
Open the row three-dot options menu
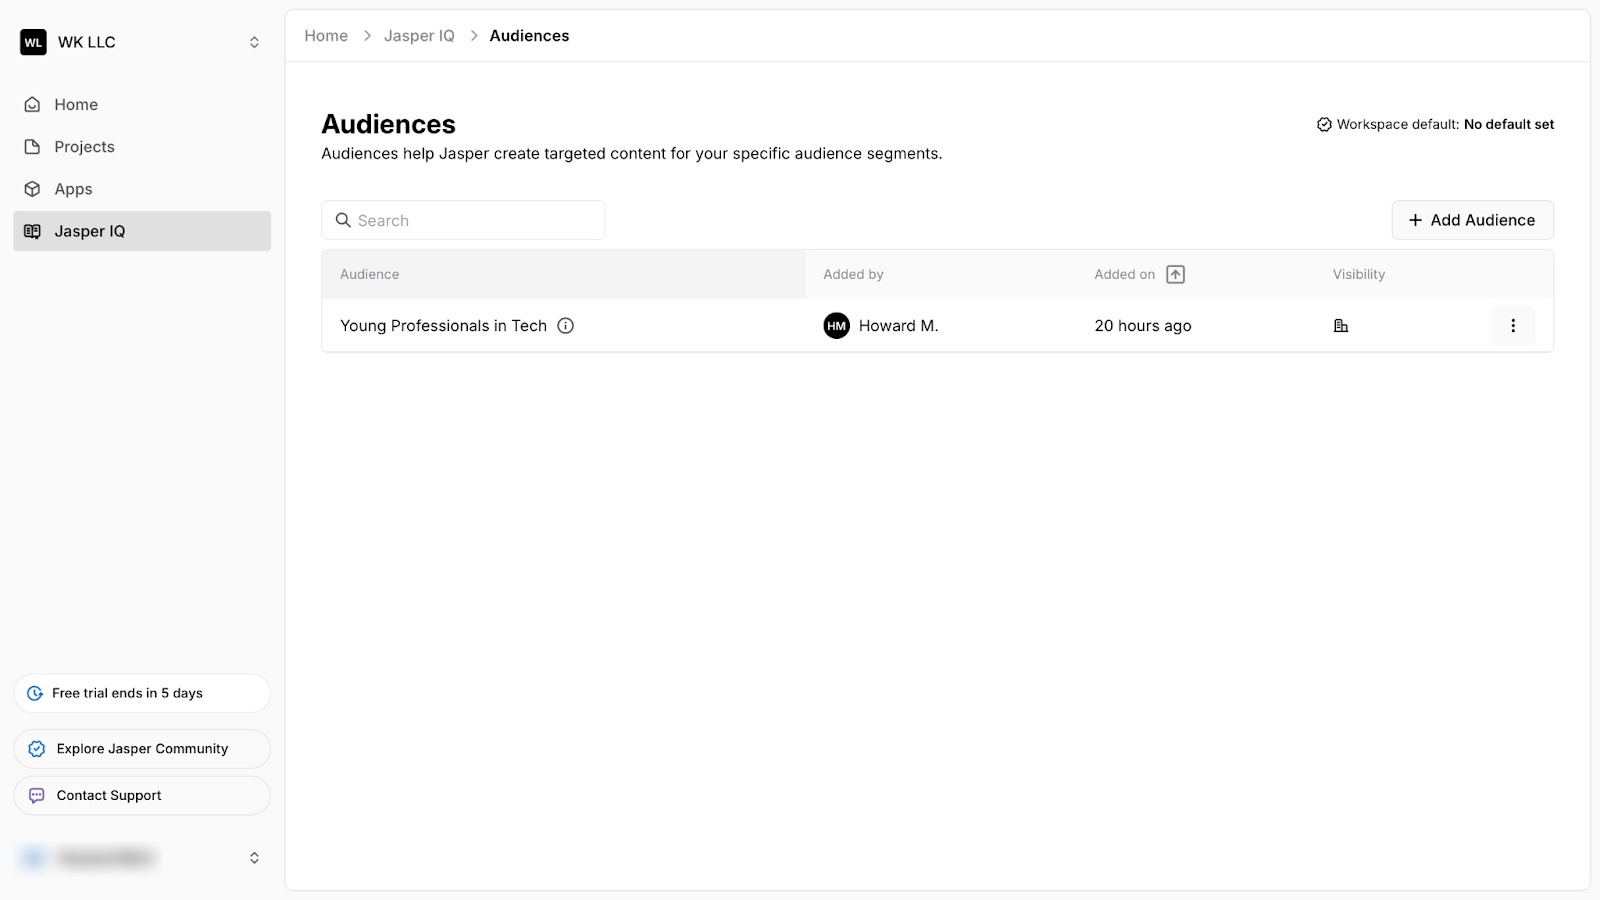[1513, 326]
